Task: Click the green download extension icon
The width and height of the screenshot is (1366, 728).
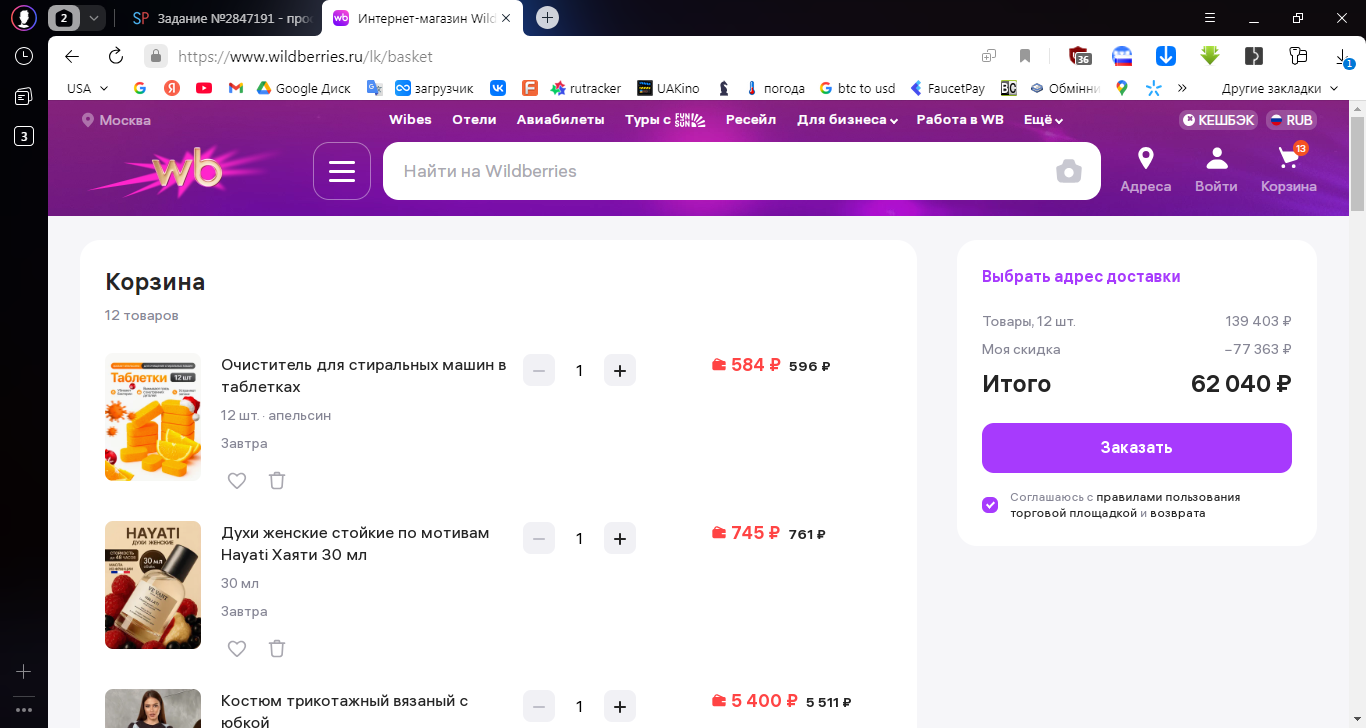Action: pyautogui.click(x=1210, y=56)
